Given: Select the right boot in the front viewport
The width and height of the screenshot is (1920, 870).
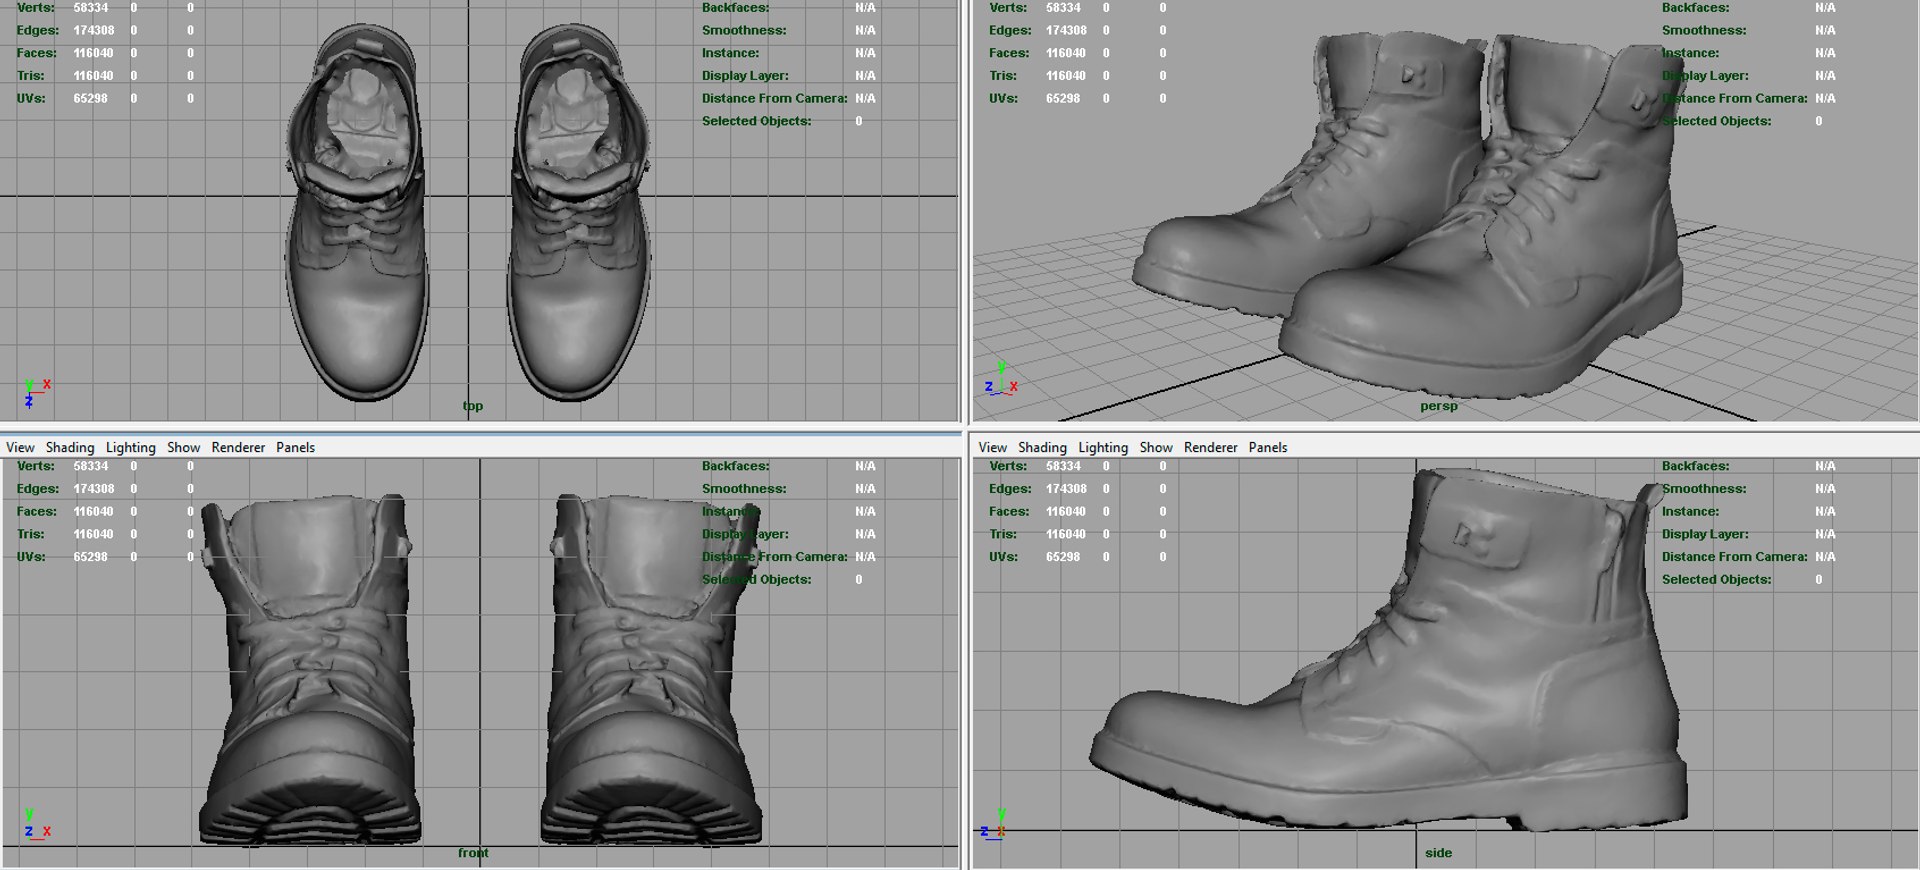Looking at the screenshot, I should [x=650, y=670].
